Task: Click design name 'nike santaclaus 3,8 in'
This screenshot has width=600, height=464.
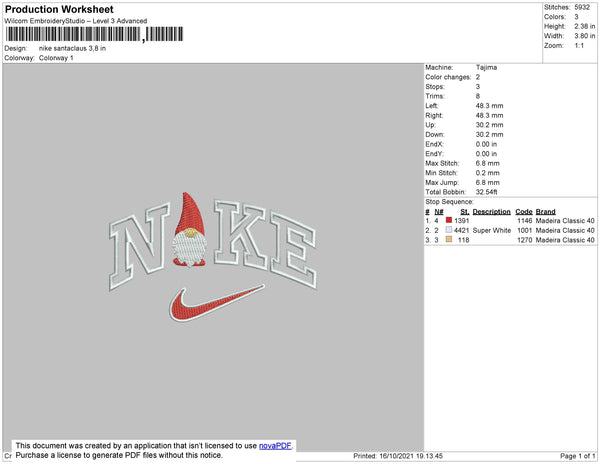Action: (72, 49)
